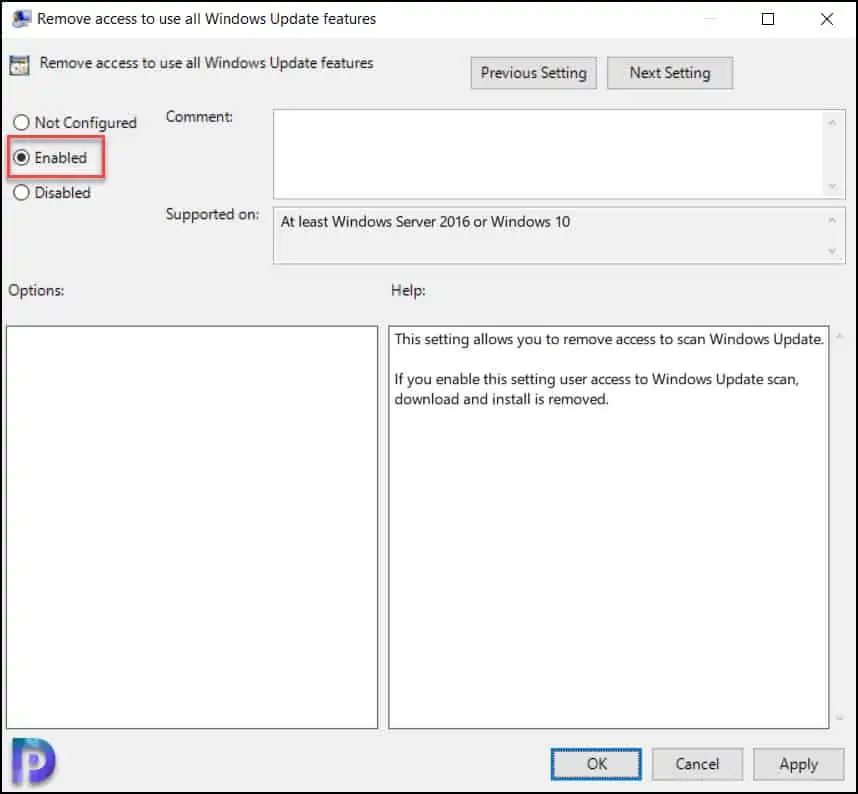The height and width of the screenshot is (794, 858).
Task: Click Supported on box scroll down arrow
Action: [x=832, y=251]
